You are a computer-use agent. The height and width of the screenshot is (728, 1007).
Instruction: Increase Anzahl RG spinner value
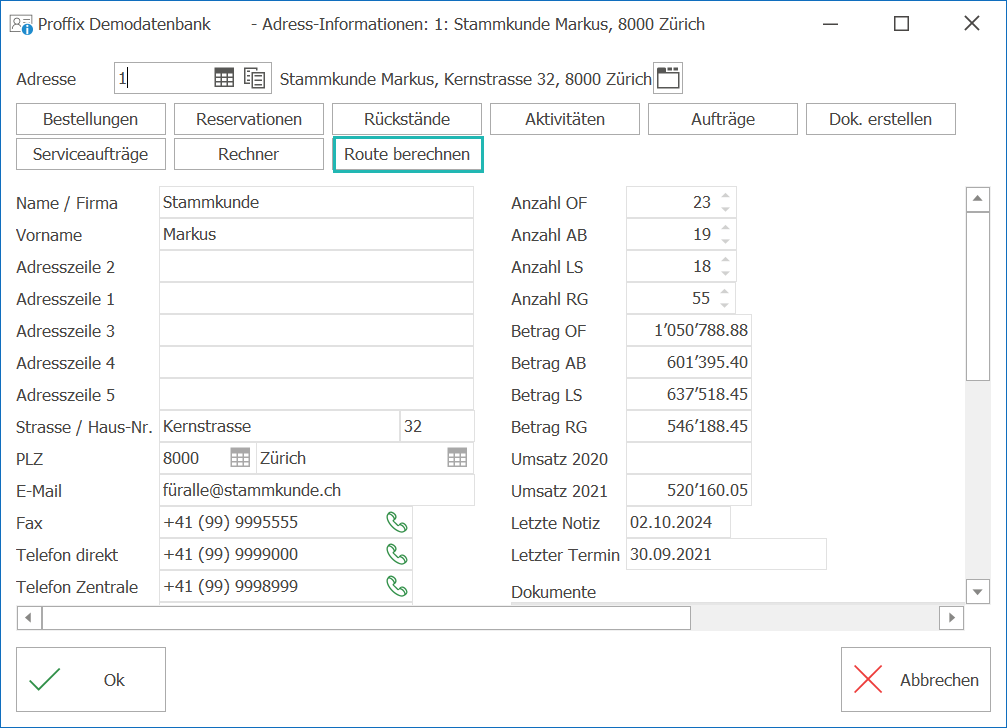724,291
